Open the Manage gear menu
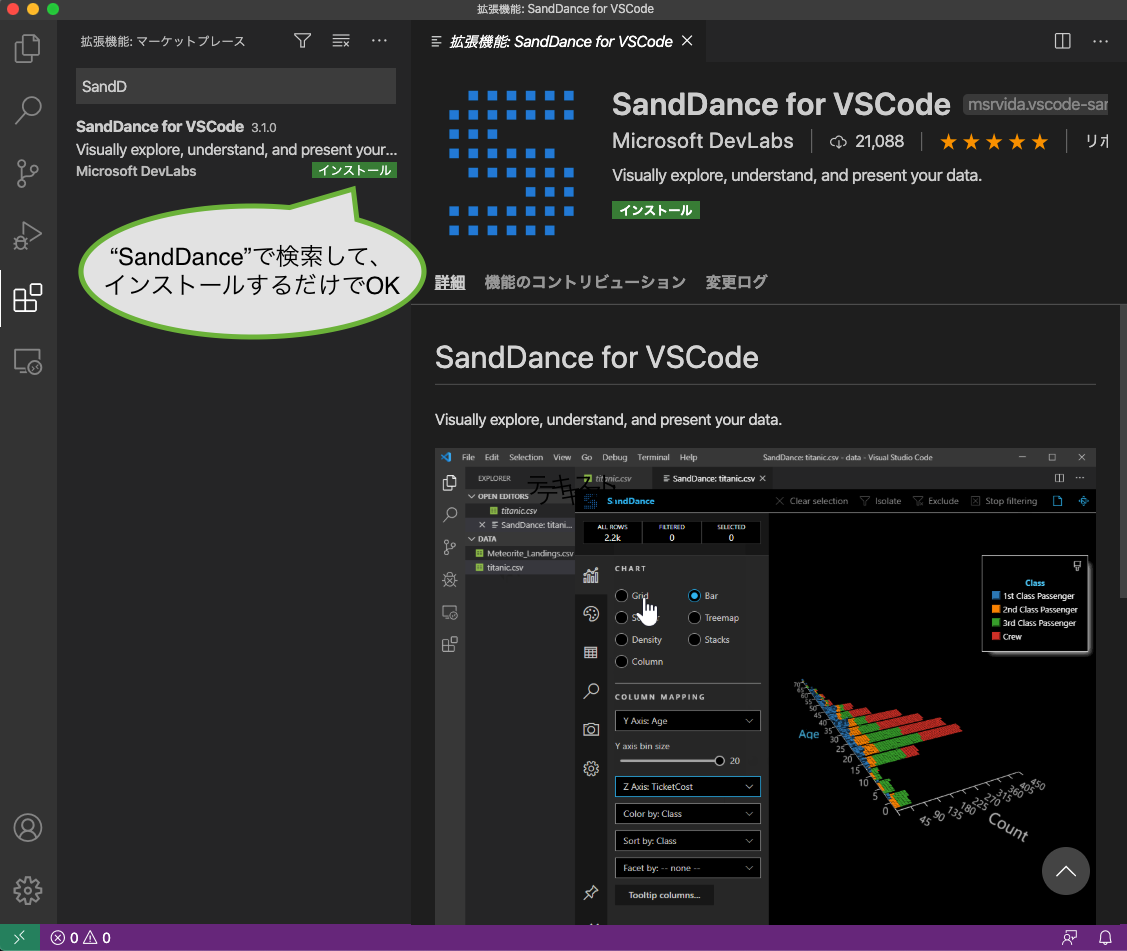The width and height of the screenshot is (1127, 951). pyautogui.click(x=28, y=890)
